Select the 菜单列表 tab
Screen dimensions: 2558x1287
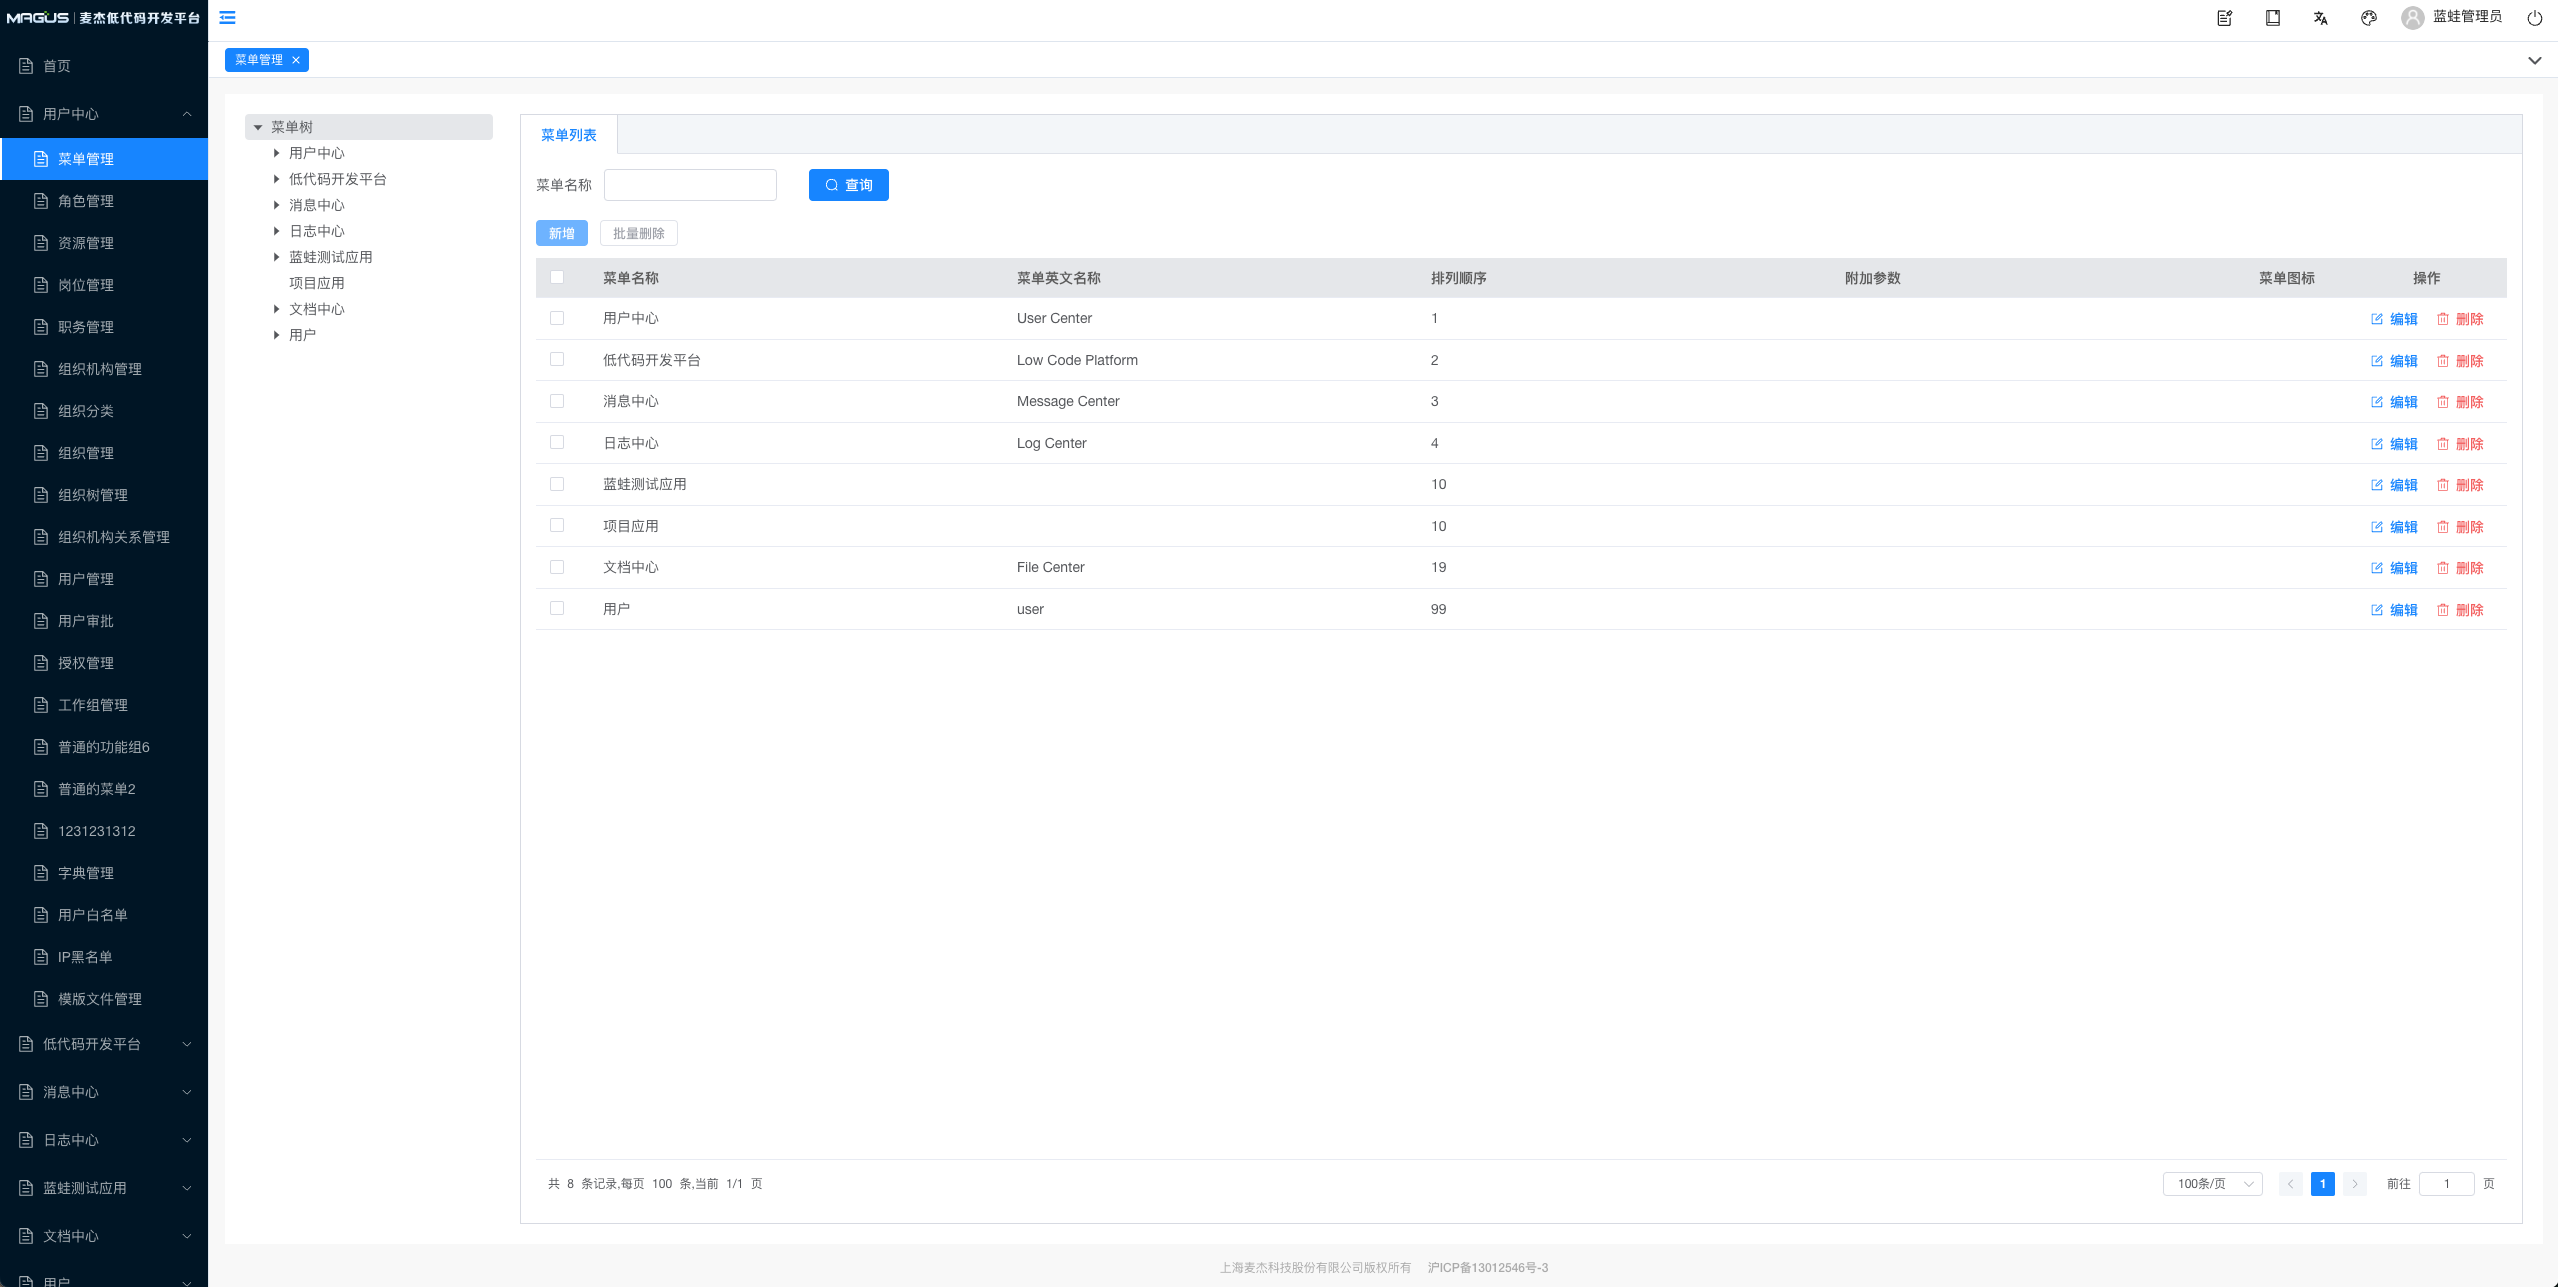click(569, 135)
